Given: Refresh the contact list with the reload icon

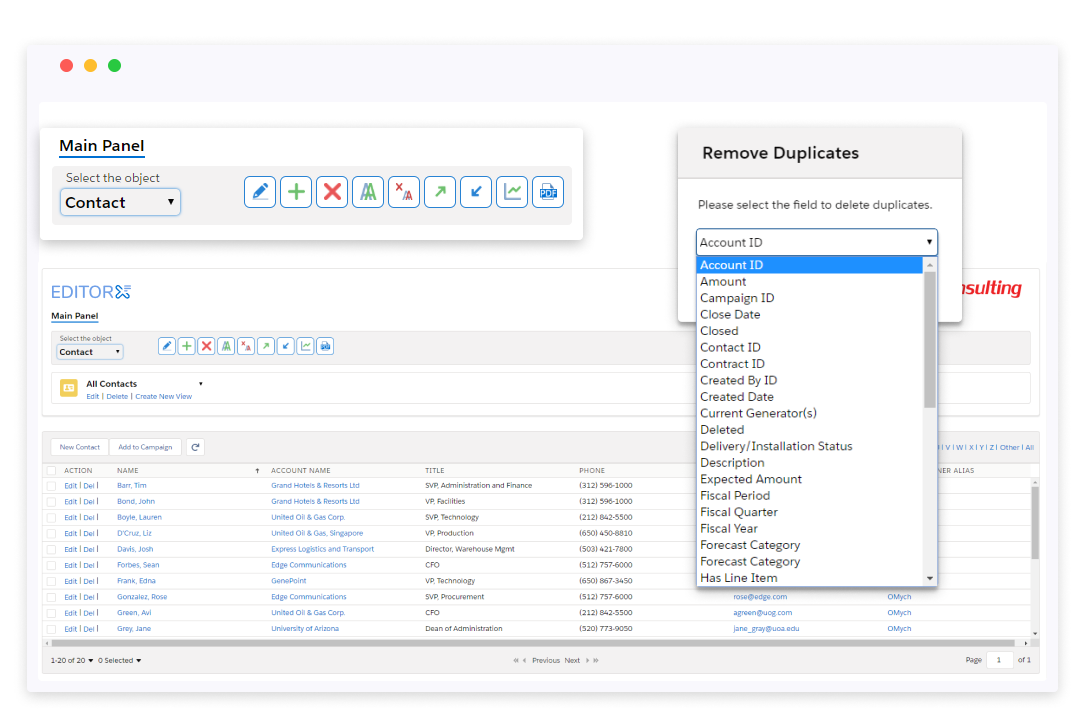Looking at the screenshot, I should click(x=195, y=447).
